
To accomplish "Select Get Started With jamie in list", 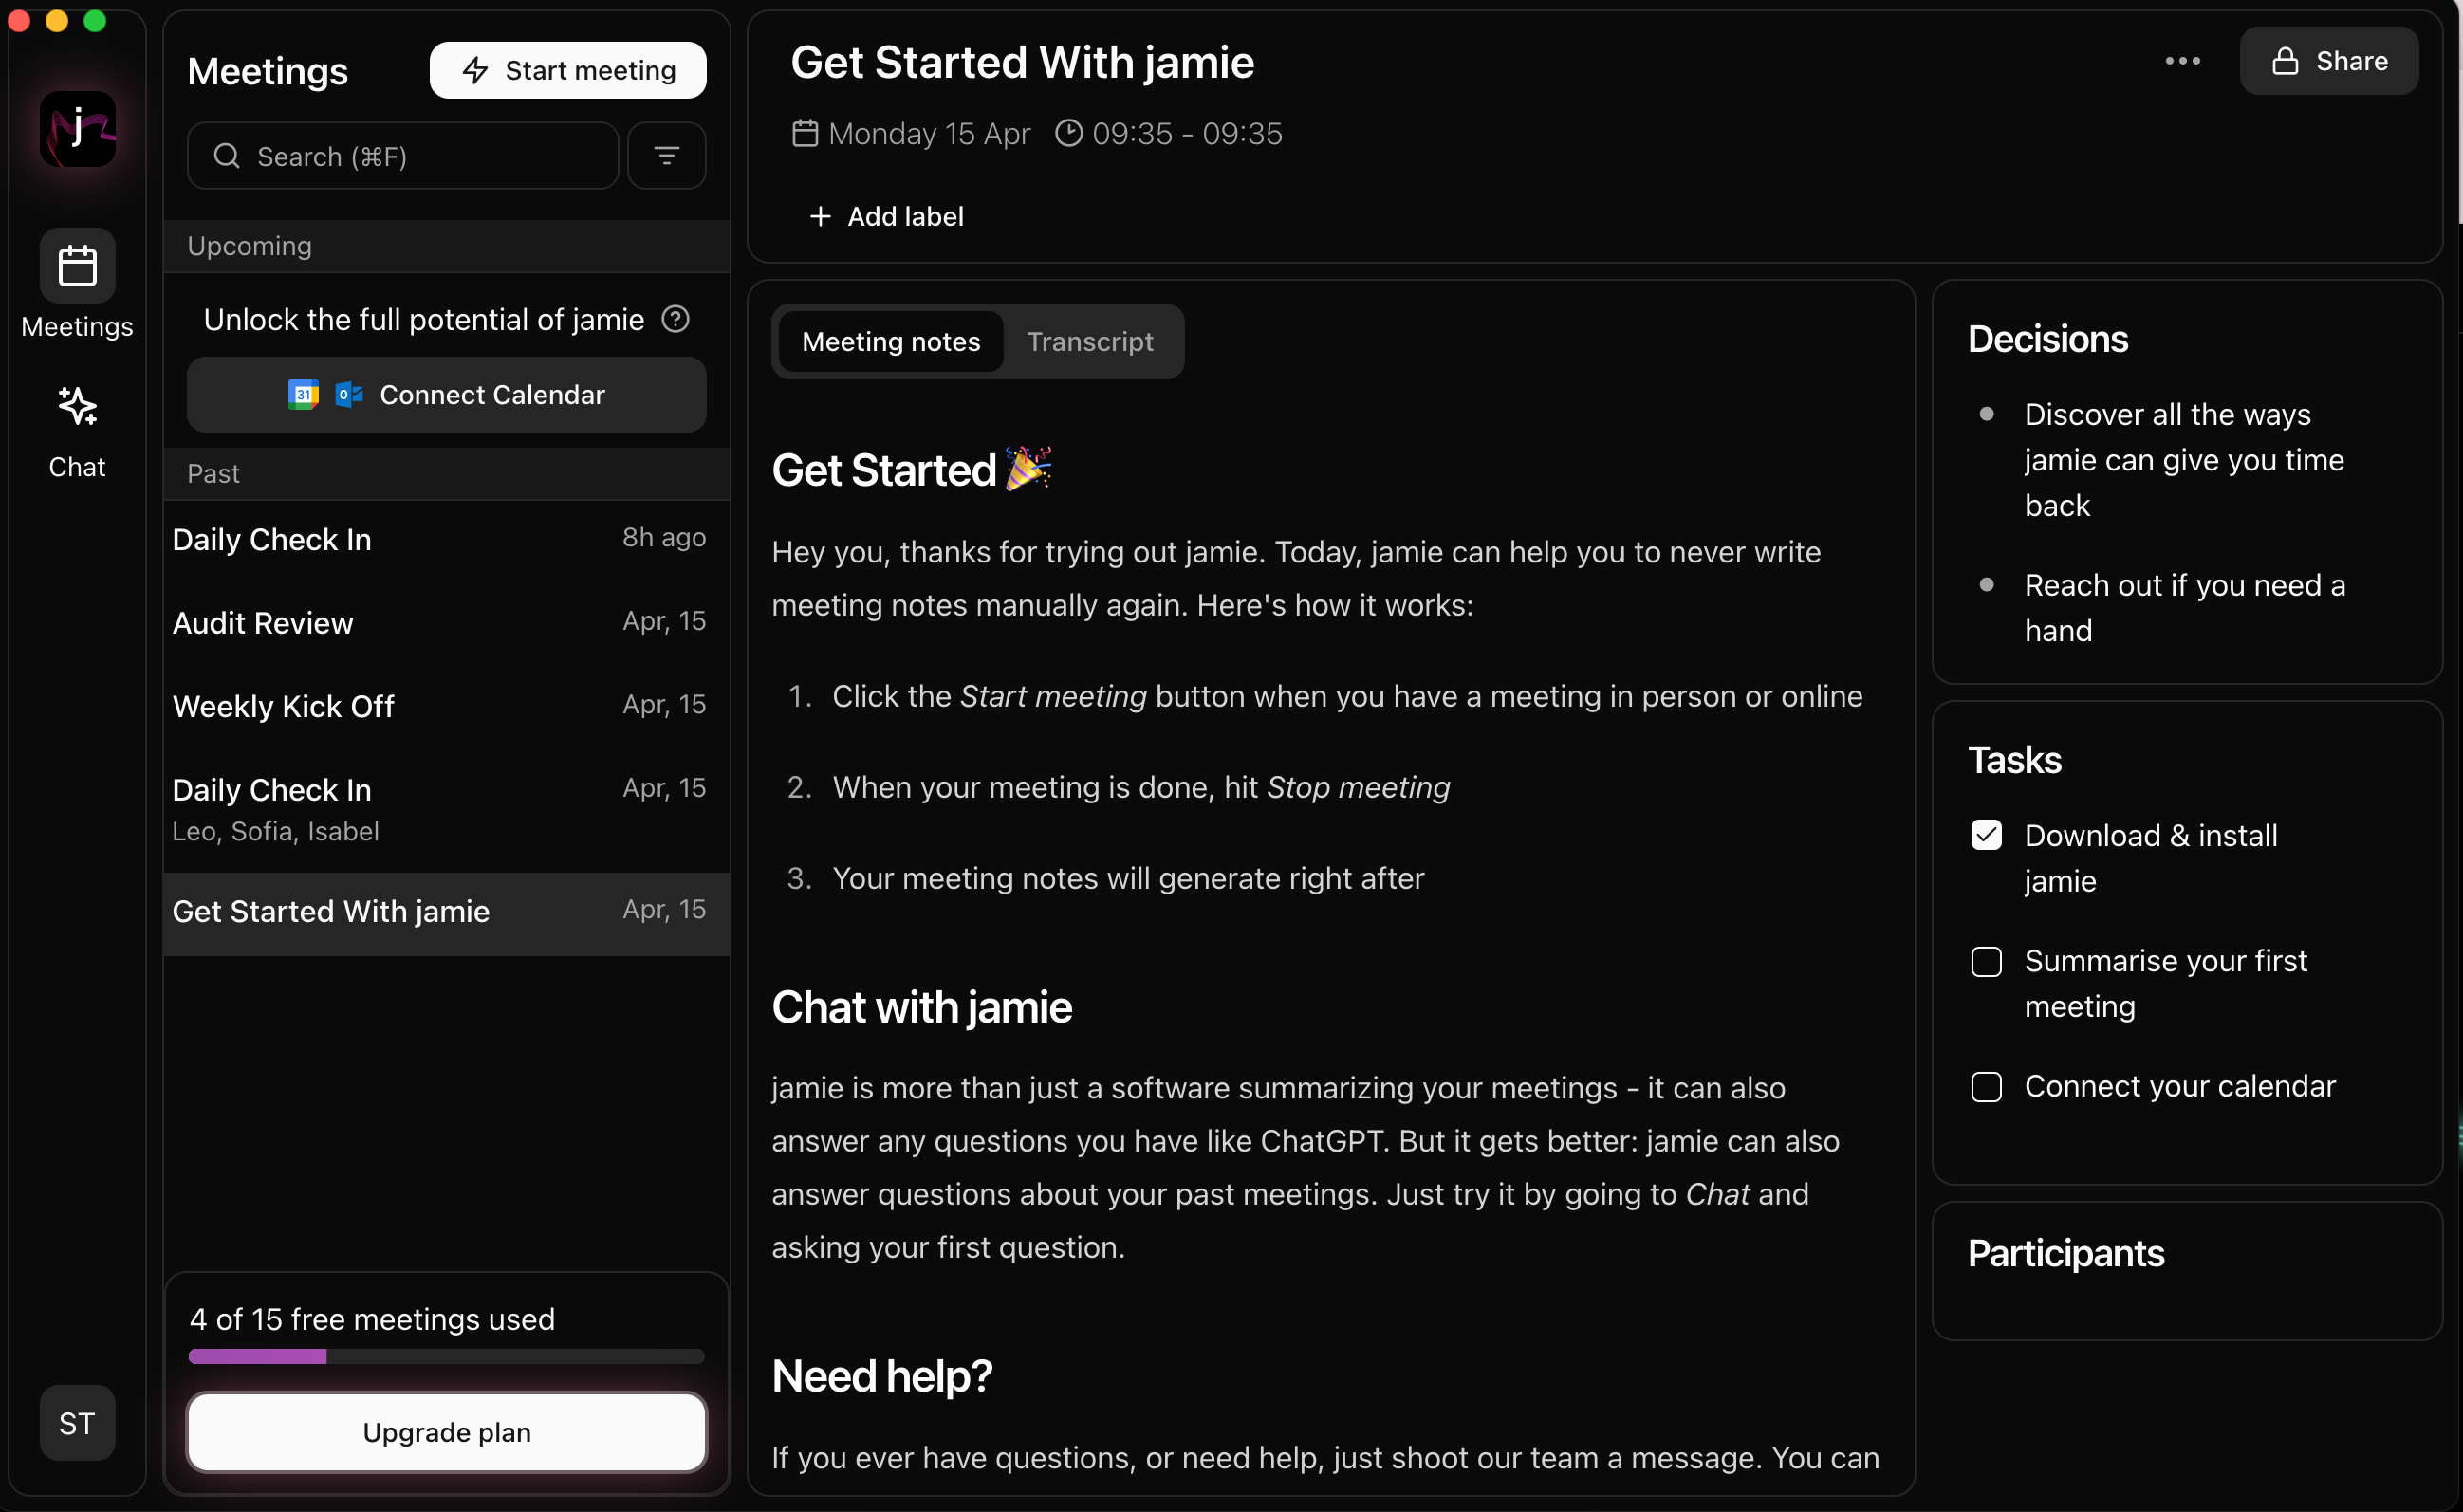I will [x=446, y=913].
